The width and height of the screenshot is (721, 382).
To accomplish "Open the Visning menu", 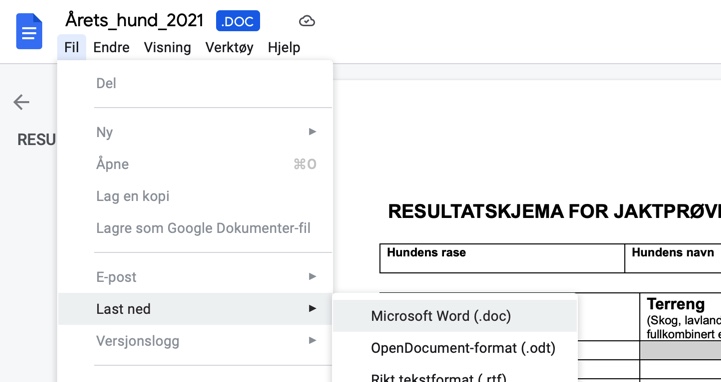I will point(167,47).
